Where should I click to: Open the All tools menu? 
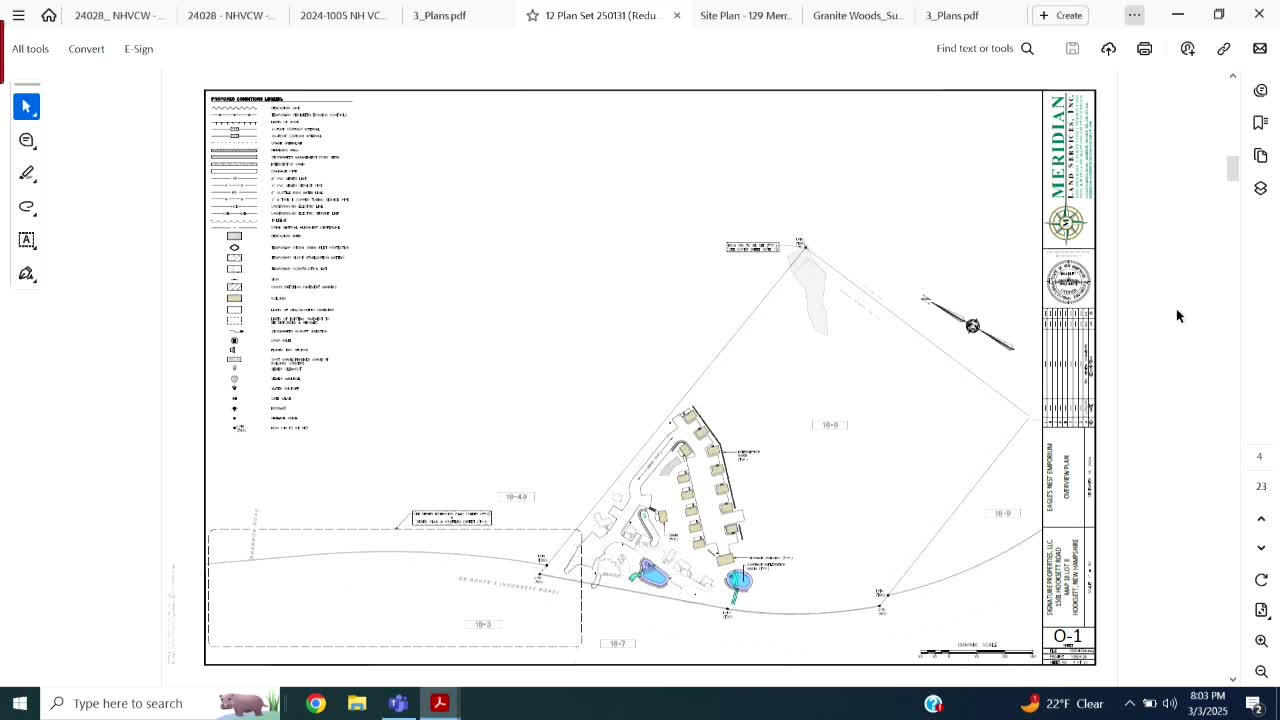click(30, 49)
